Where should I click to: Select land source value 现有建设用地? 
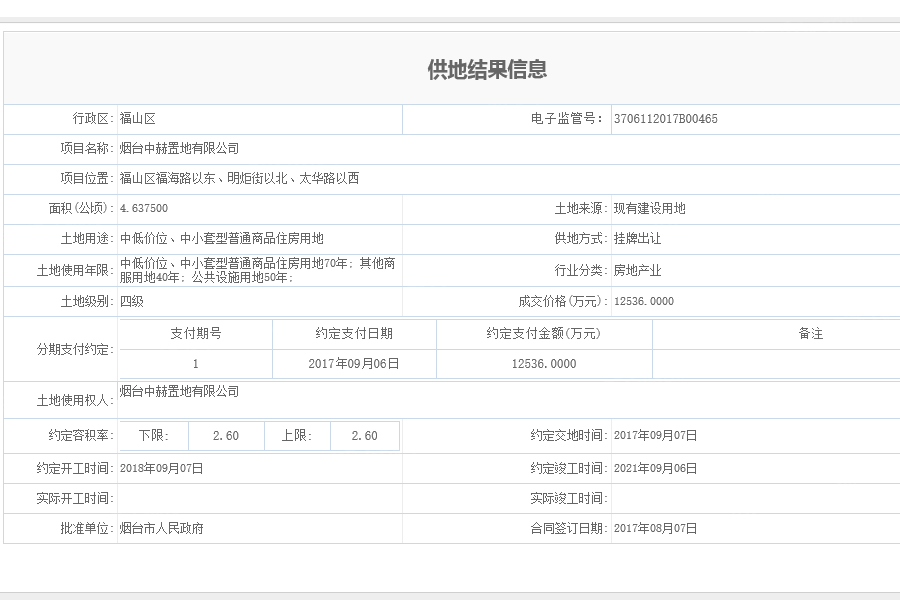click(x=649, y=208)
